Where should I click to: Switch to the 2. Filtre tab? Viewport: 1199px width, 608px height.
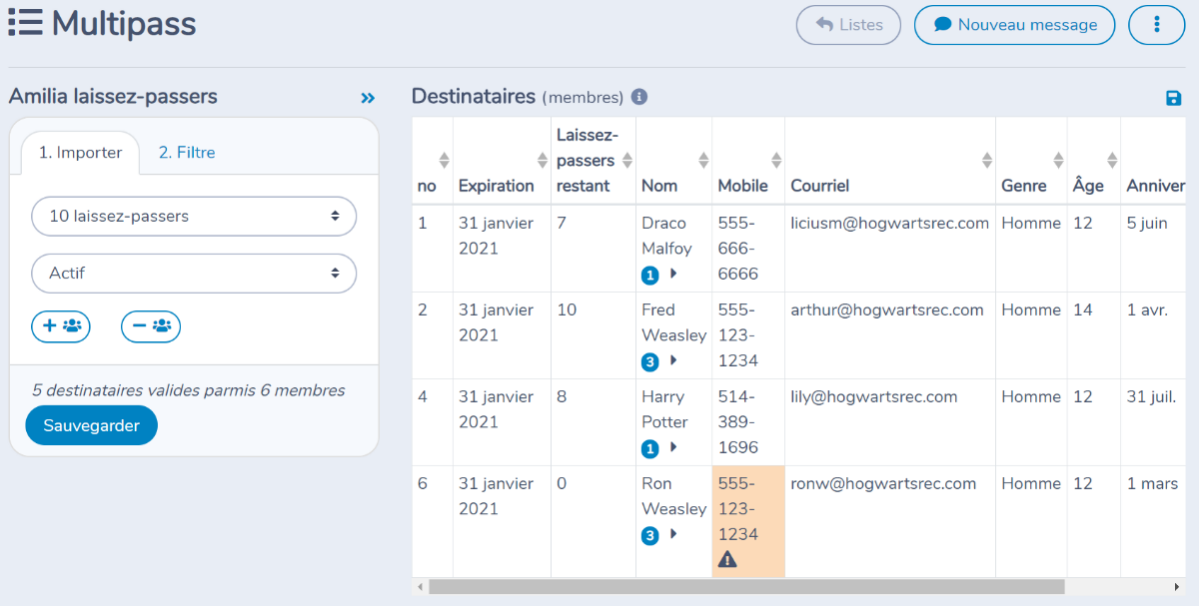(187, 152)
